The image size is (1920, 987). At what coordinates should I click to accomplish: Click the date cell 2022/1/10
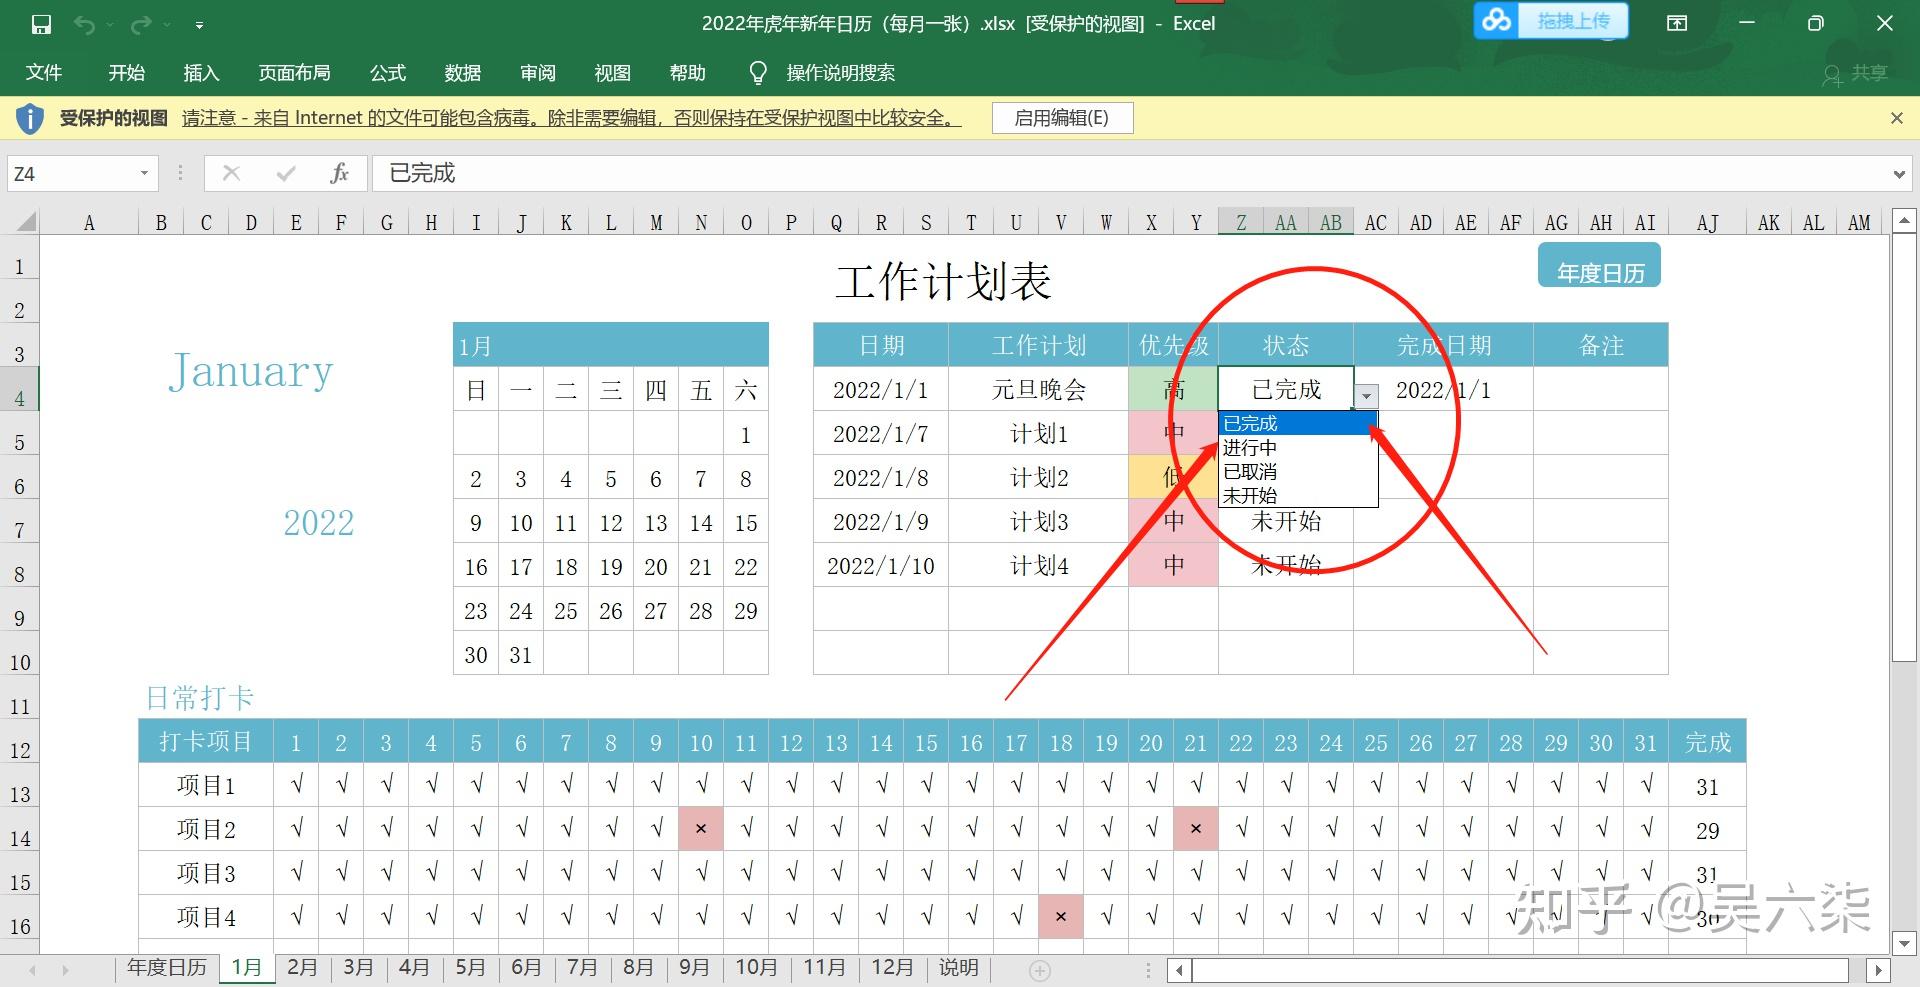pos(880,565)
